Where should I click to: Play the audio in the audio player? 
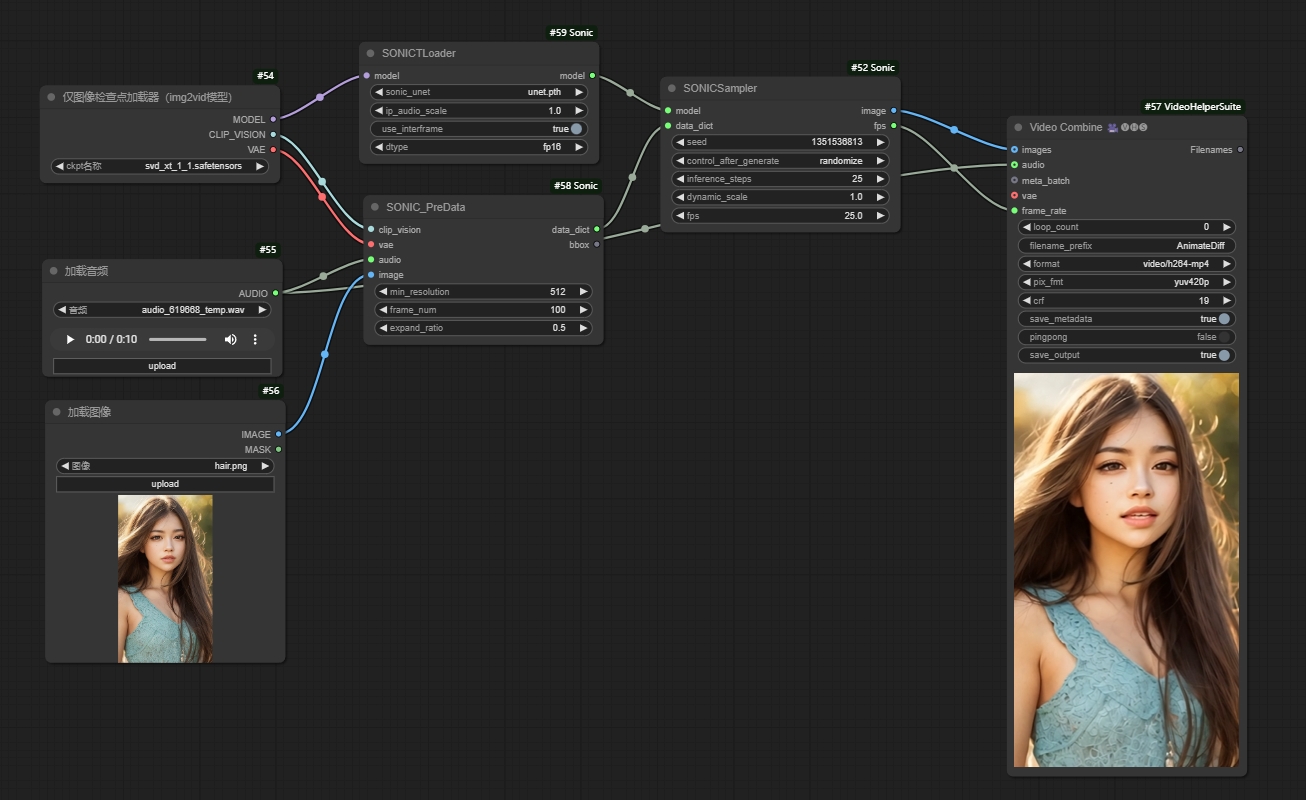click(x=70, y=340)
